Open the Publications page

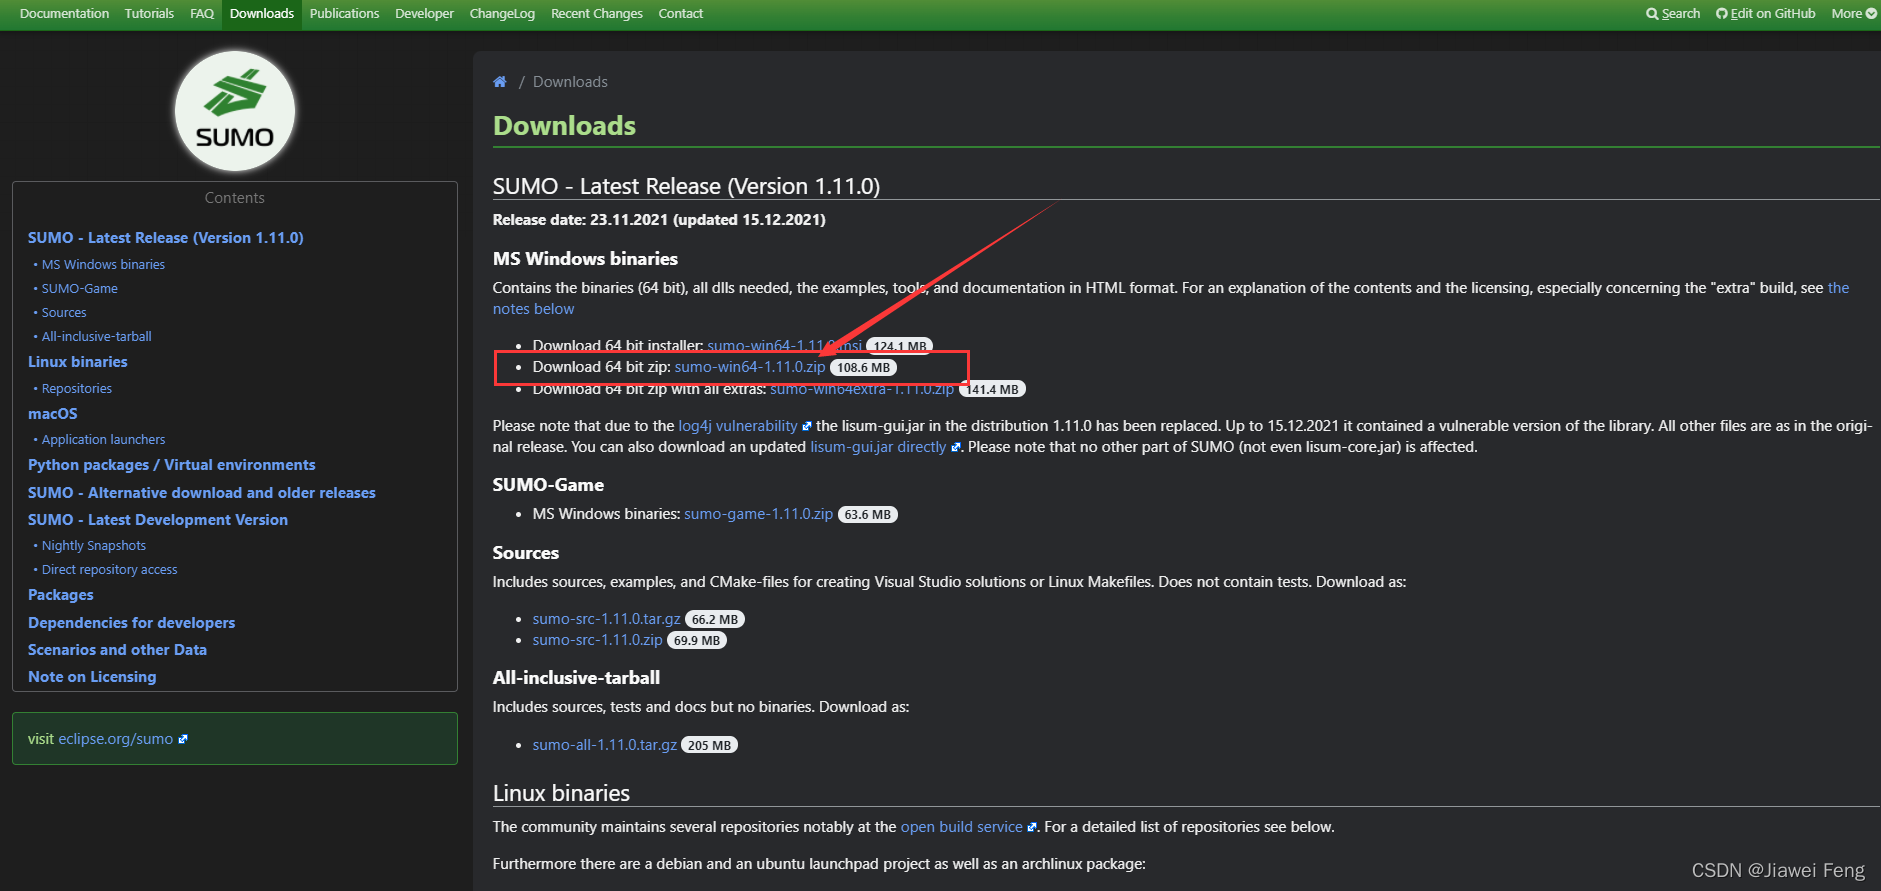(344, 14)
